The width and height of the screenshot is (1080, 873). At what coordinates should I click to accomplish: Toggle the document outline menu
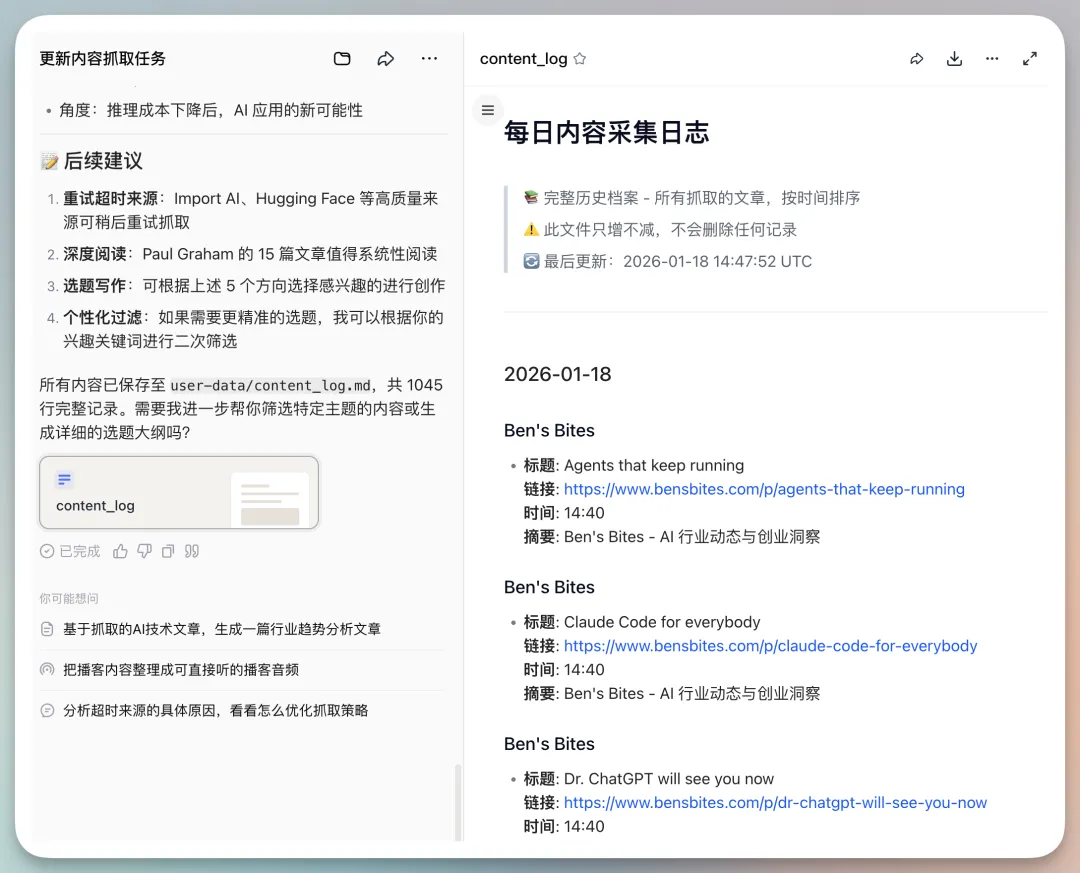tap(488, 110)
